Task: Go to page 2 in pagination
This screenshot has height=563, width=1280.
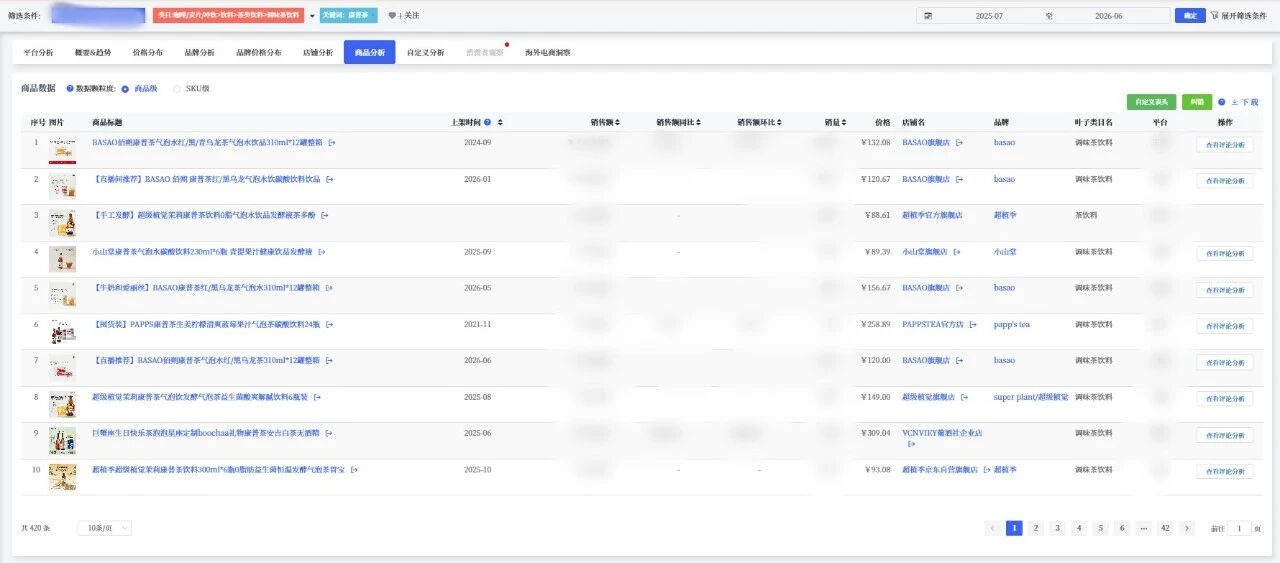Action: 1035,528
